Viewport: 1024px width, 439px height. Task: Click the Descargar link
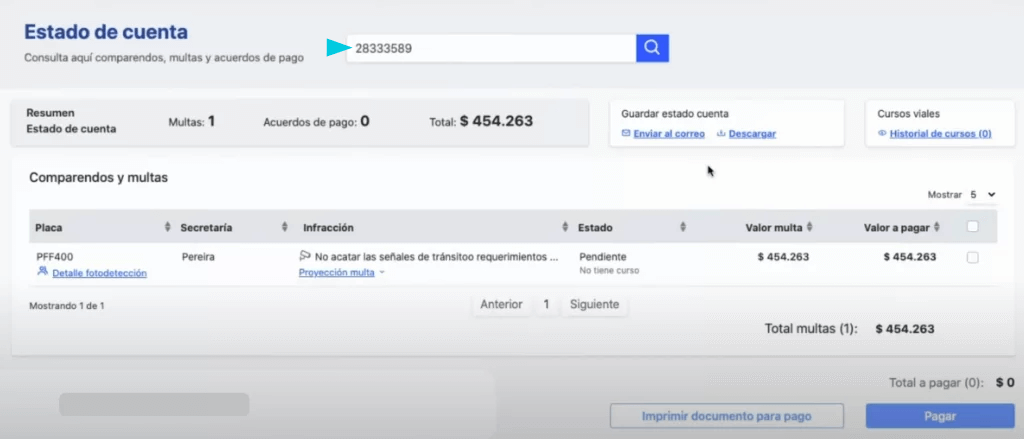pos(752,133)
